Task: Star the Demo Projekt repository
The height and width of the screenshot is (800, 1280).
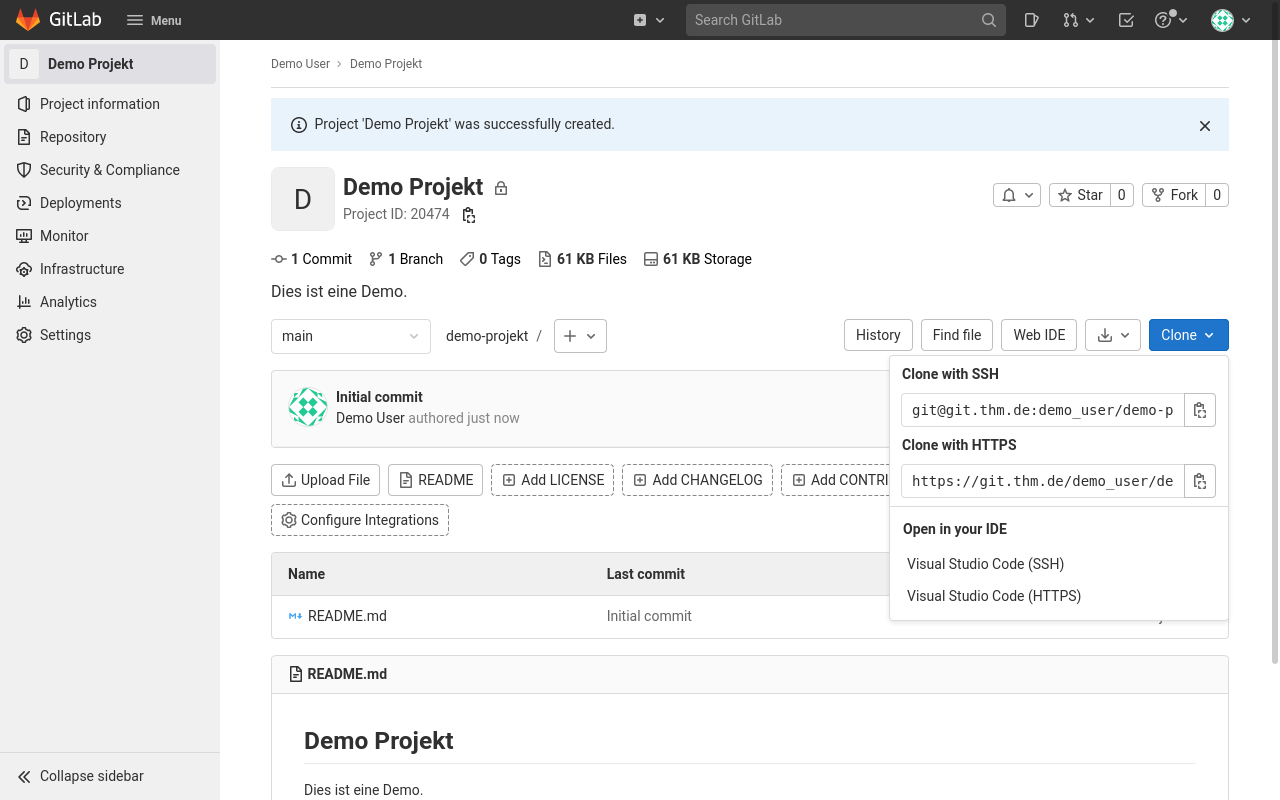Action: pyautogui.click(x=1080, y=195)
